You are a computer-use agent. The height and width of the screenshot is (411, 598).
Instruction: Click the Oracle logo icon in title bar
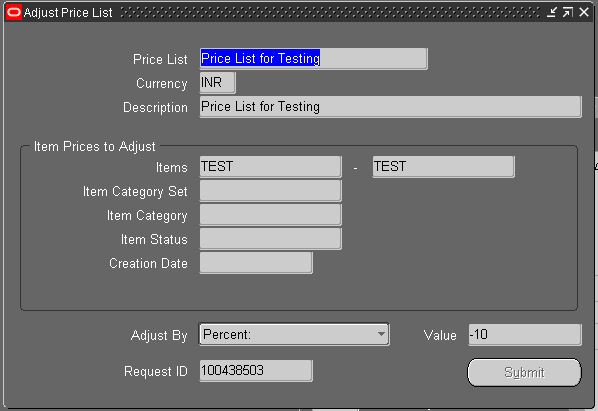point(14,12)
